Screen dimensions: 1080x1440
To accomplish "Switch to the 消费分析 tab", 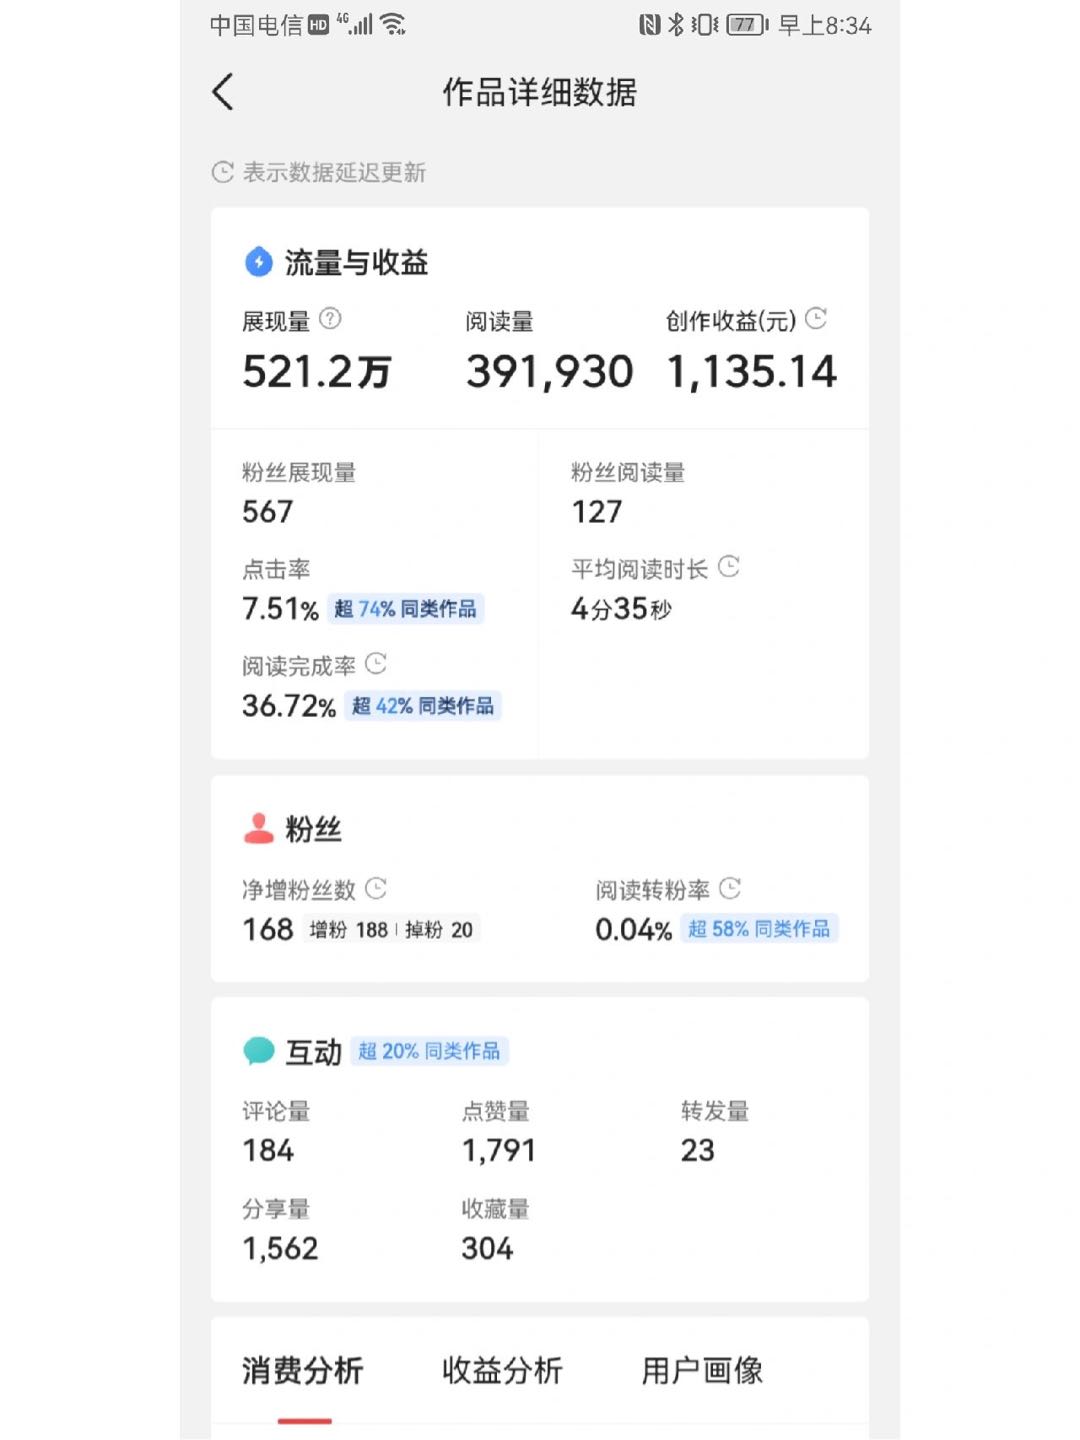I will 302,1370.
